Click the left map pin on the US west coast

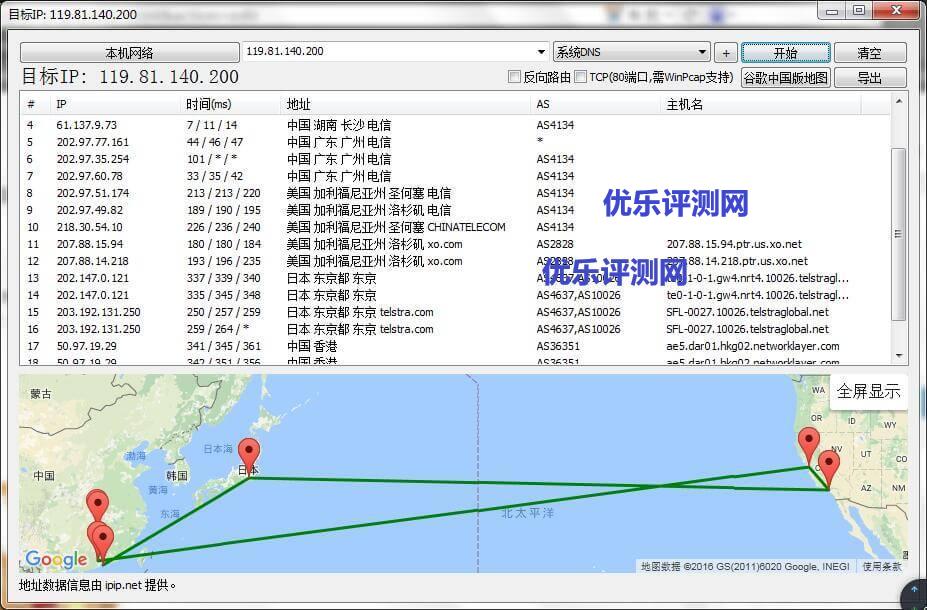point(808,443)
